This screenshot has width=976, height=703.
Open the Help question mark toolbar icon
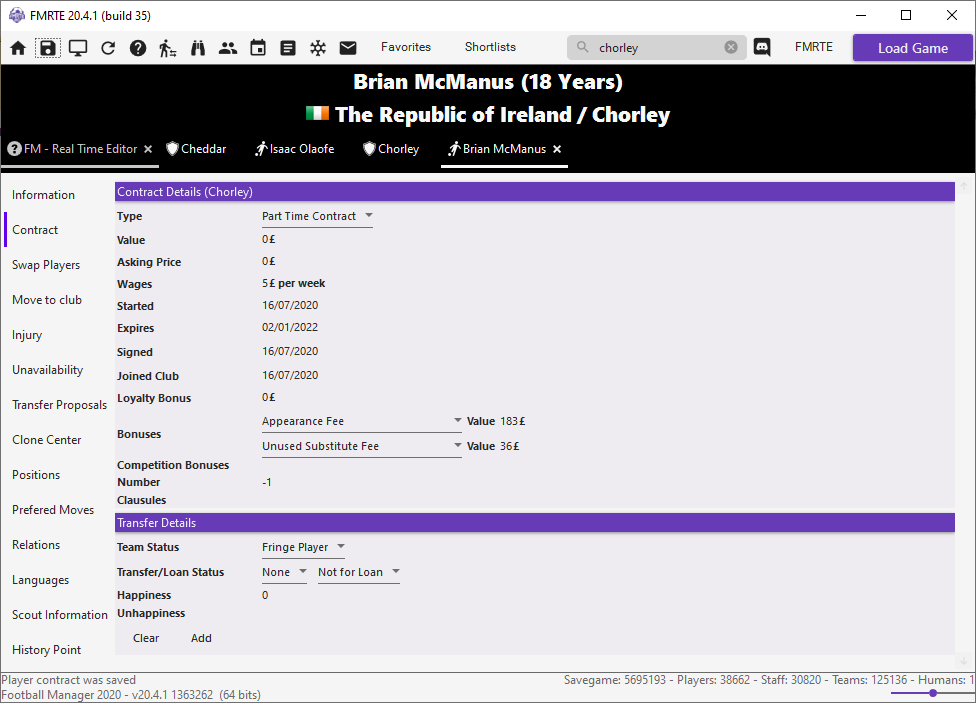[138, 48]
